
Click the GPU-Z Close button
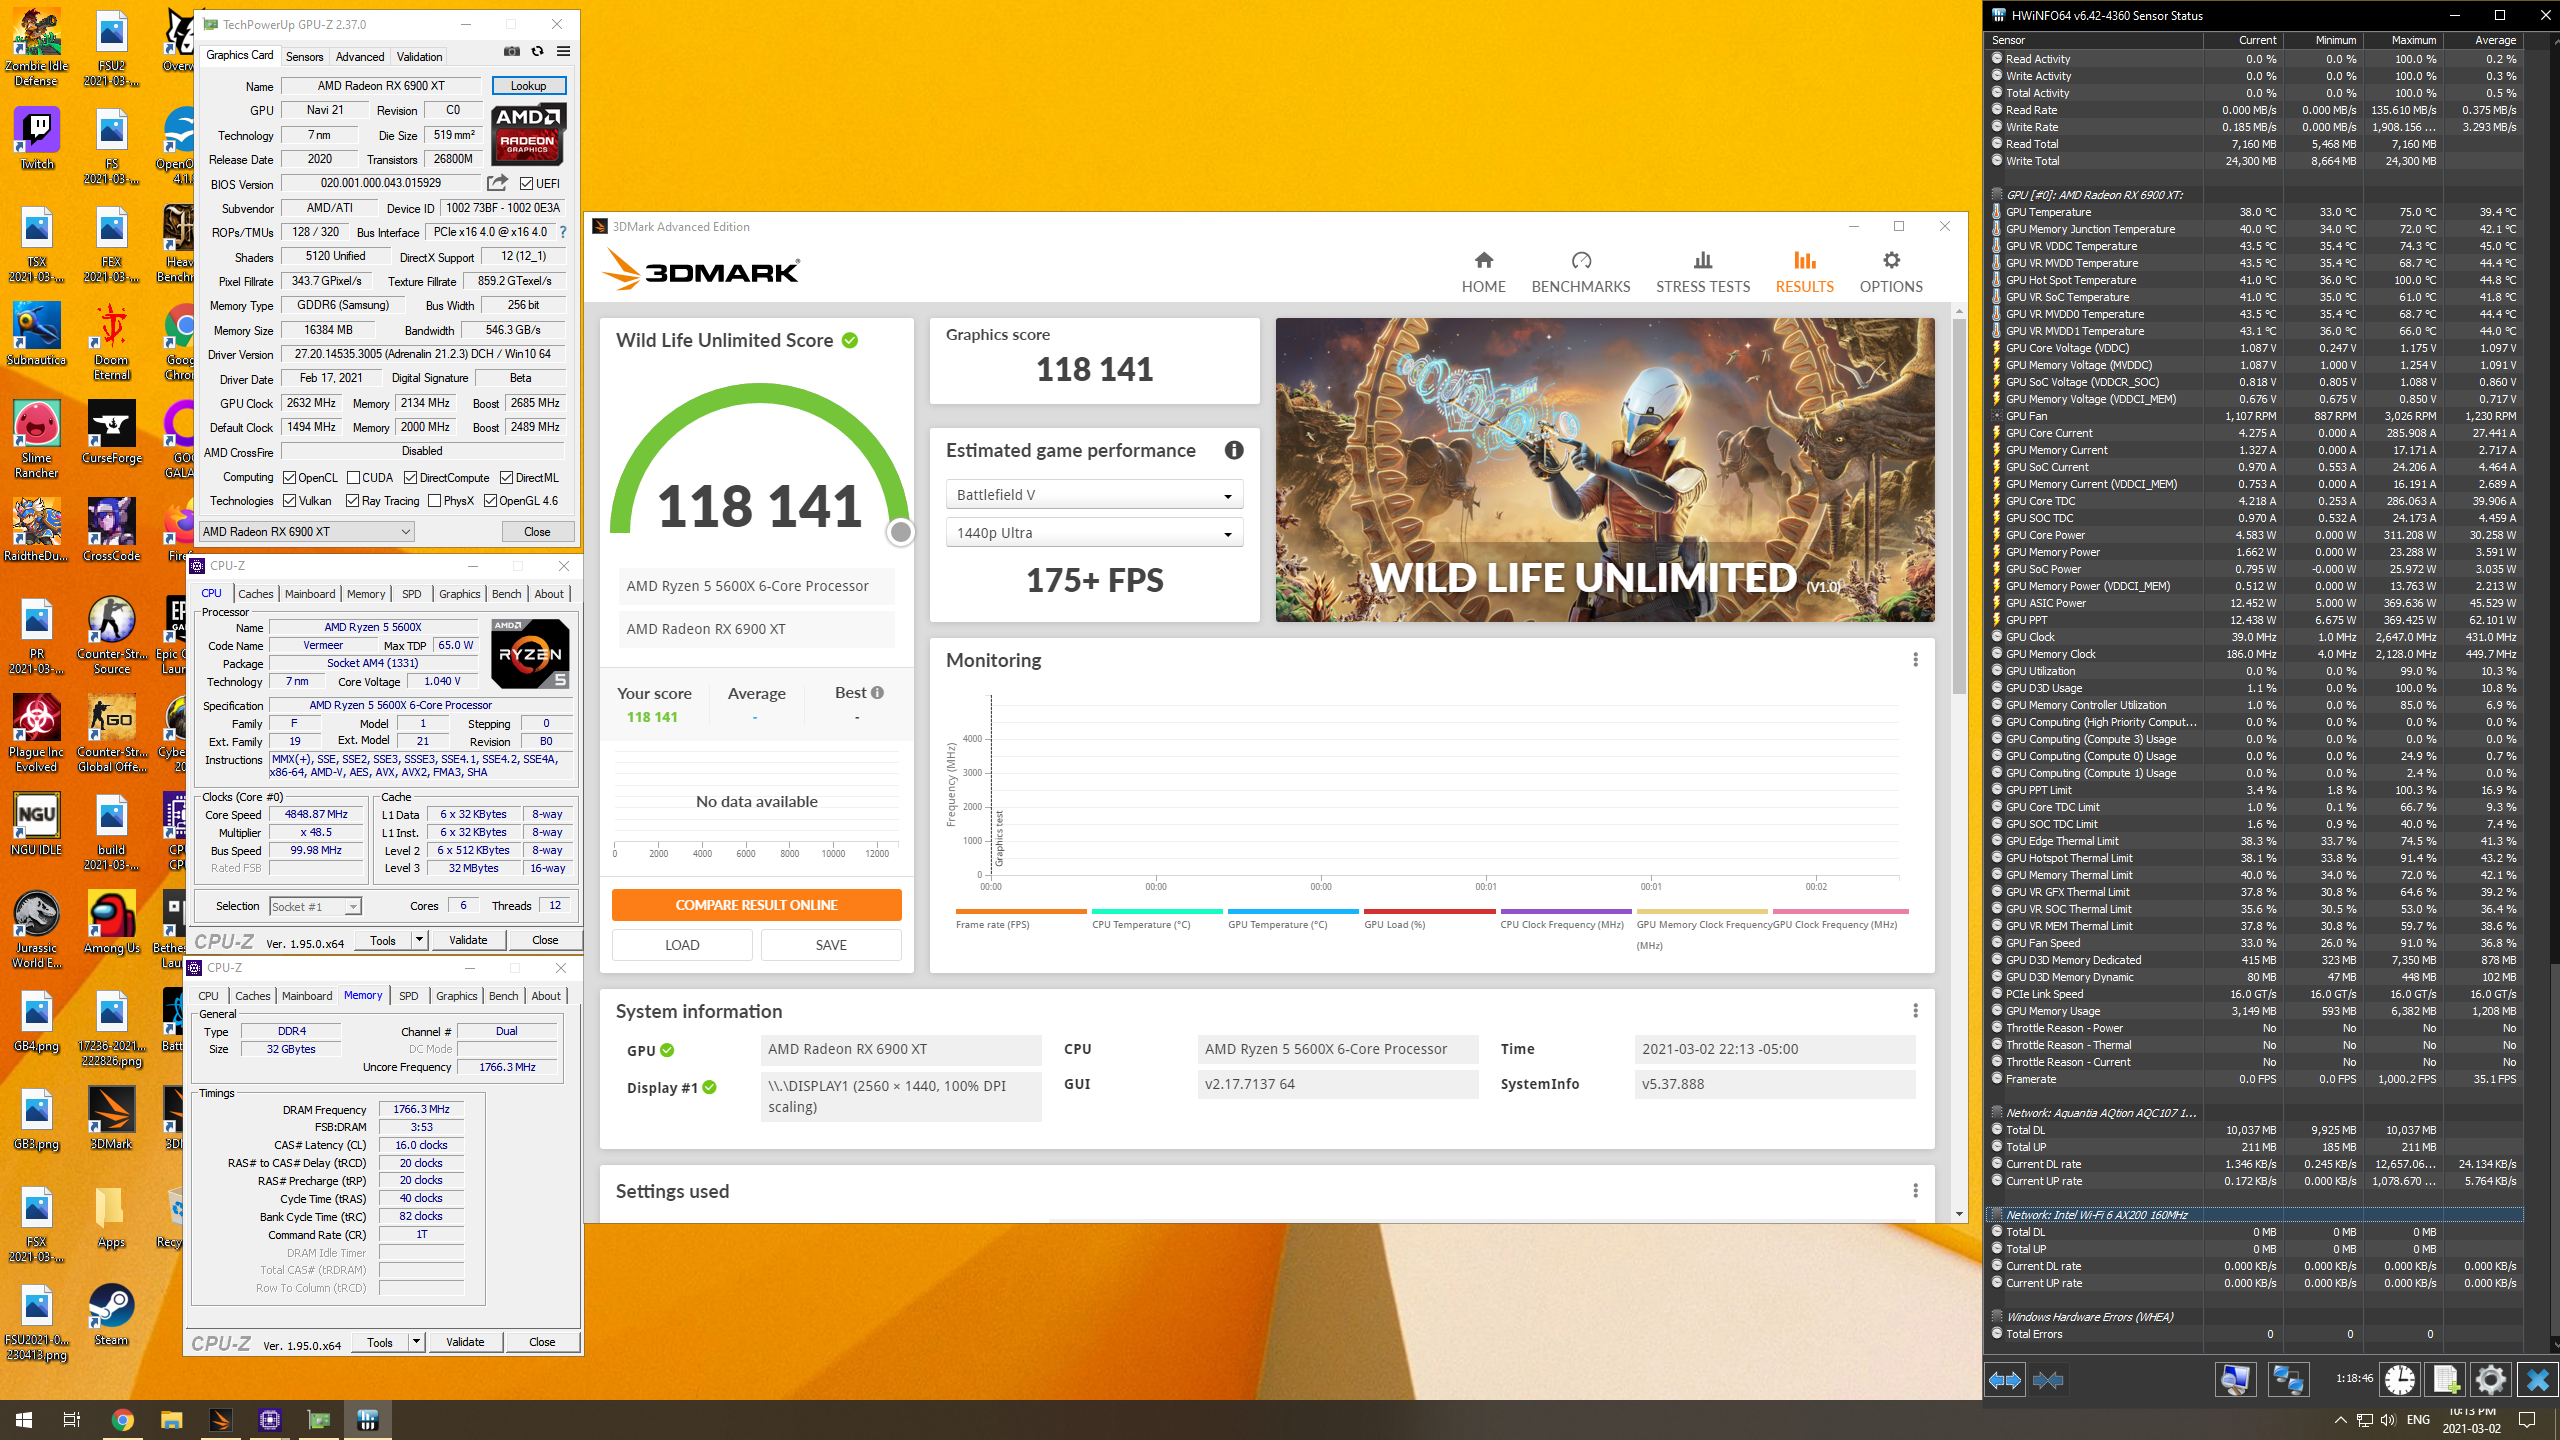click(x=537, y=532)
